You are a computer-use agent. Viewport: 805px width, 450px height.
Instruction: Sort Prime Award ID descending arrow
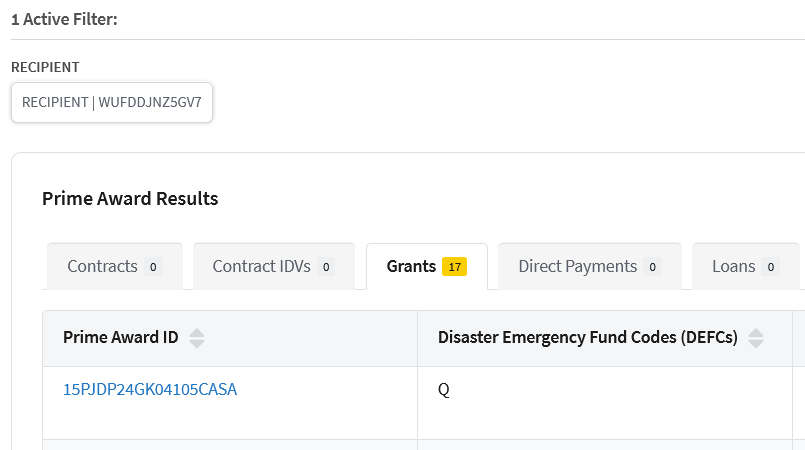(197, 343)
